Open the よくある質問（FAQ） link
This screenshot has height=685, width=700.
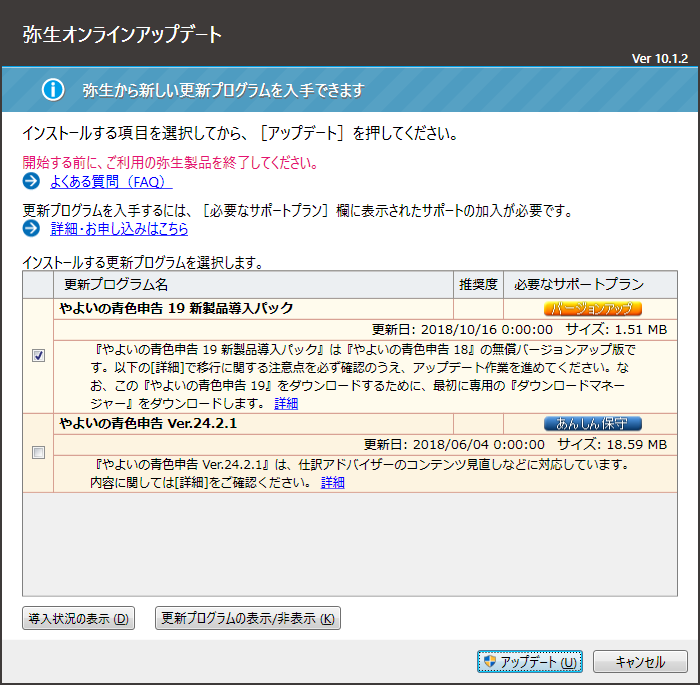(111, 182)
